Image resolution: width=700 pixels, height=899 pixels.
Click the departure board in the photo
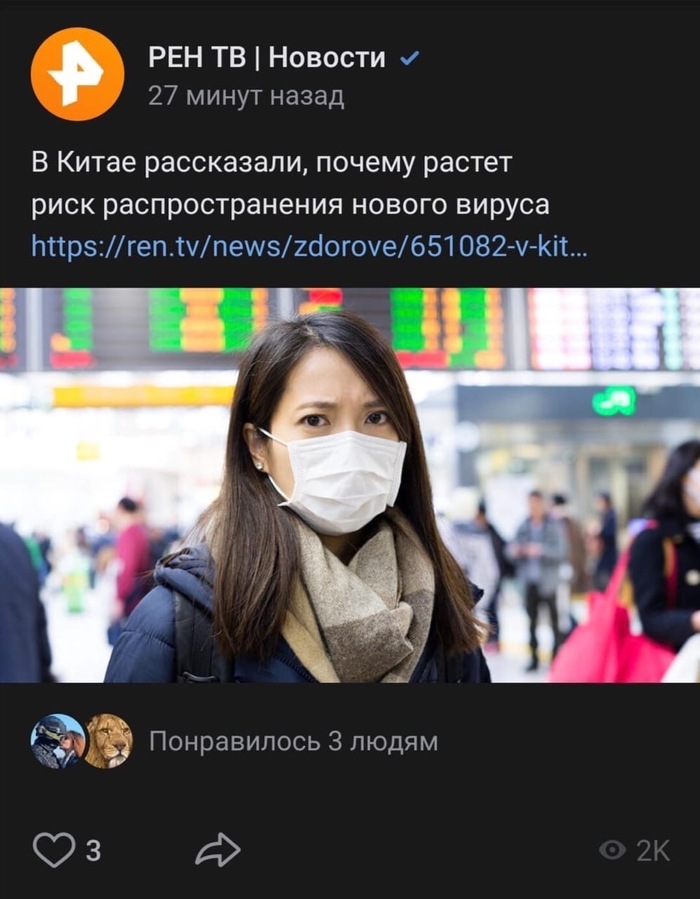click(350, 329)
